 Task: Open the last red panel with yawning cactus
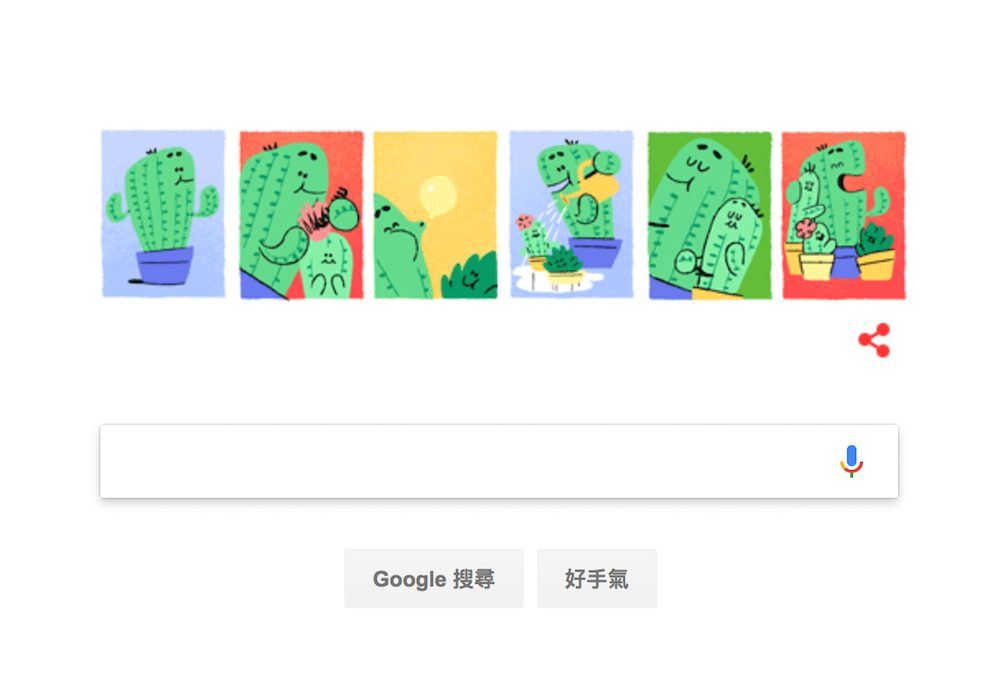[x=844, y=216]
